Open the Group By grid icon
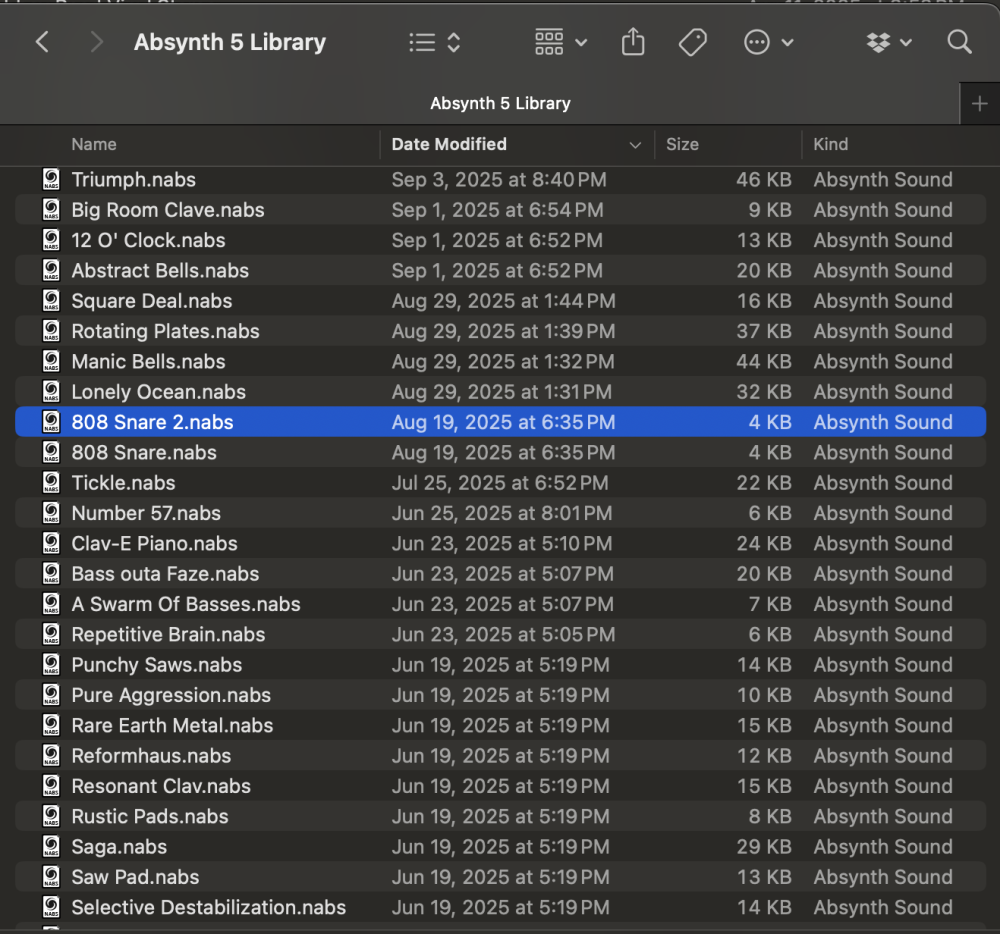Screen dimensions: 1000x934 pos(549,42)
